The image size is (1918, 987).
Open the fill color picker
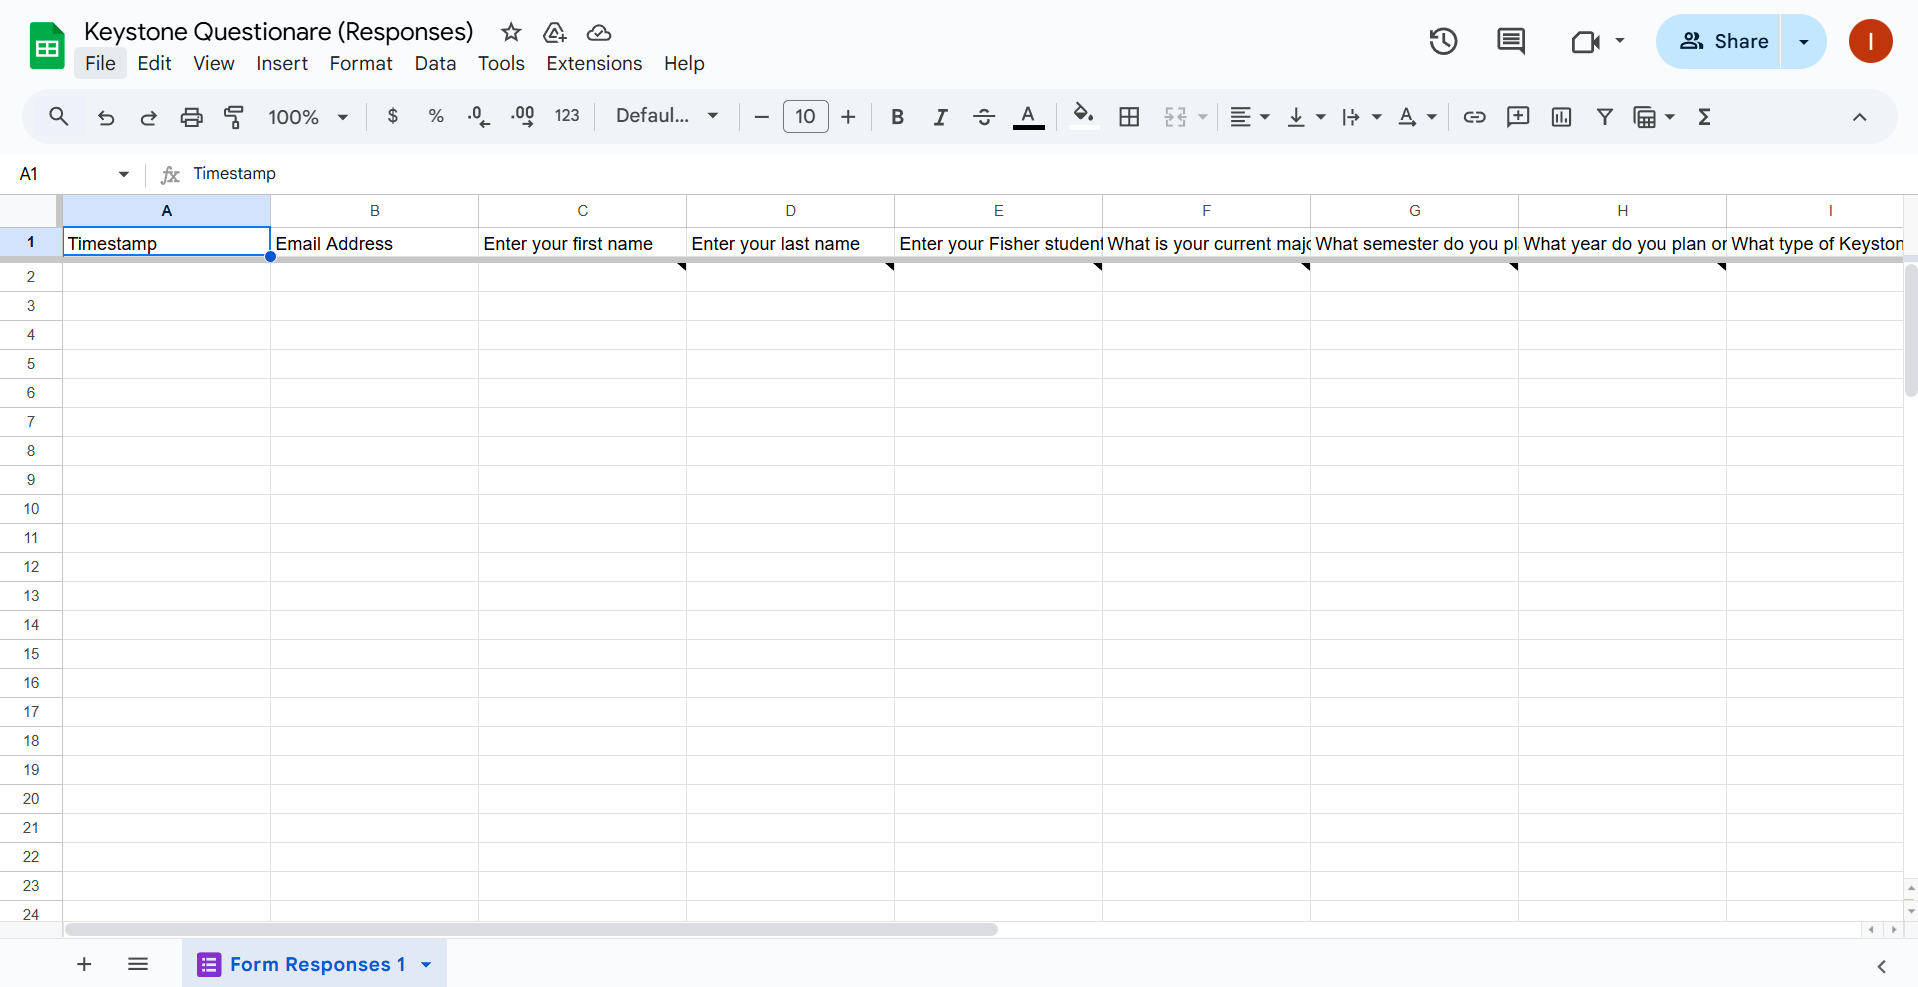(x=1083, y=116)
